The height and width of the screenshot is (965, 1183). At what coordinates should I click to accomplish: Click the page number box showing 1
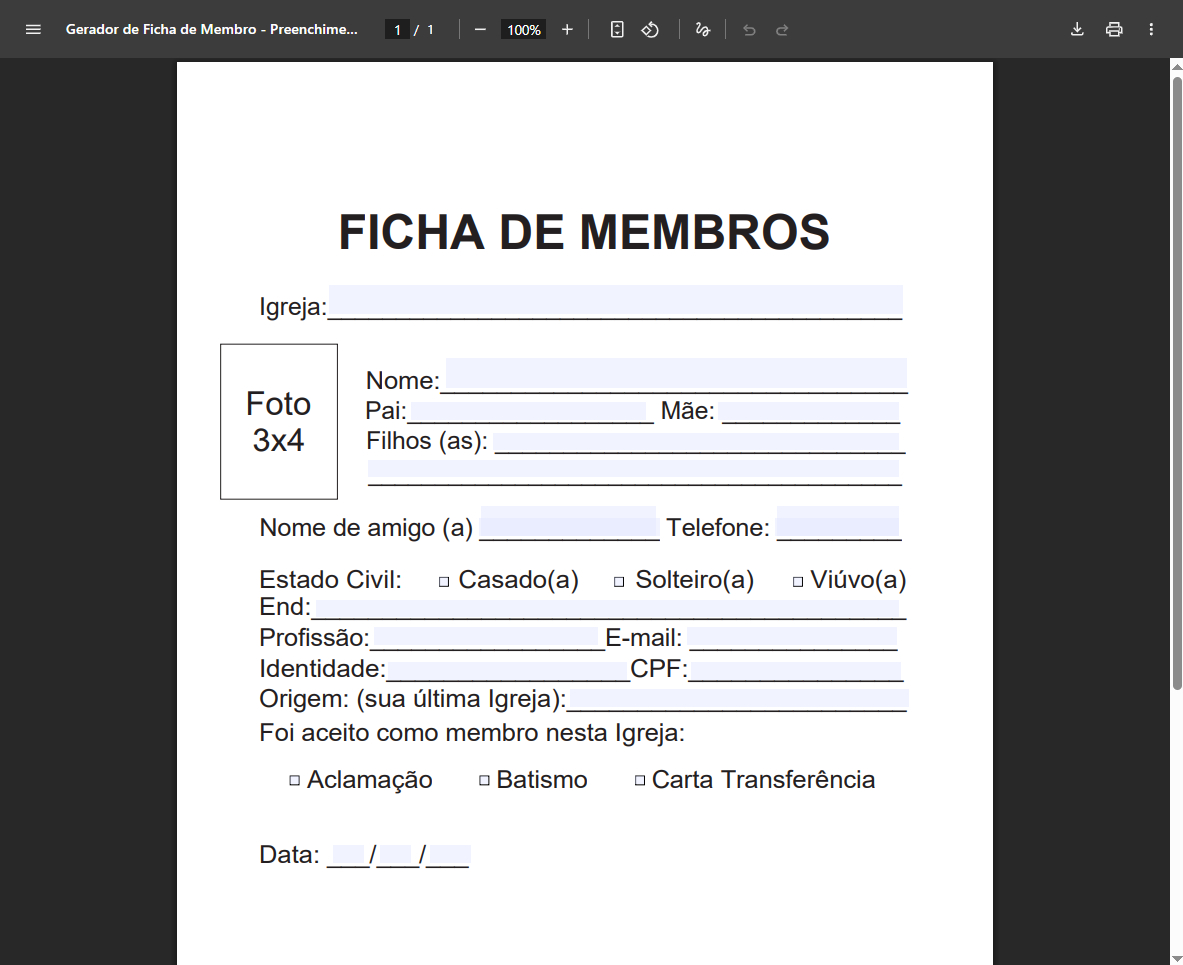pyautogui.click(x=397, y=29)
